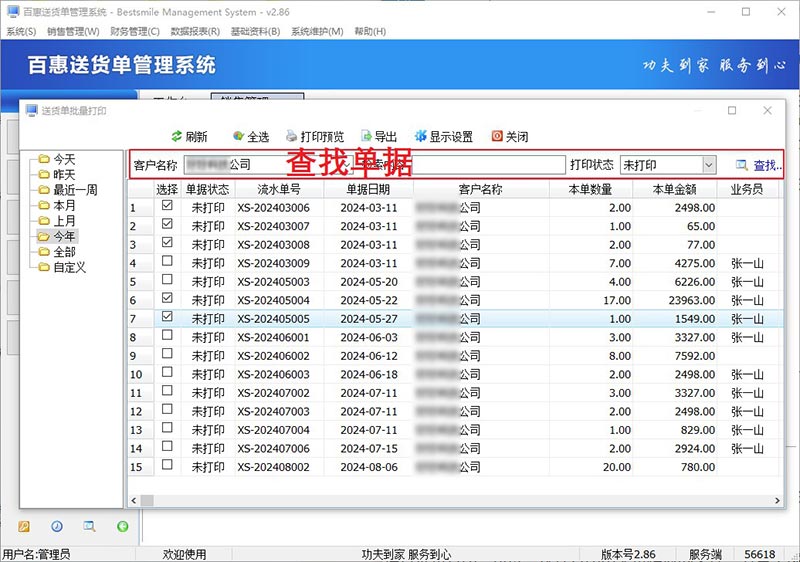Uncheck row XS-202405005 checkbox
Viewport: 800px width, 562px height.
(x=167, y=316)
